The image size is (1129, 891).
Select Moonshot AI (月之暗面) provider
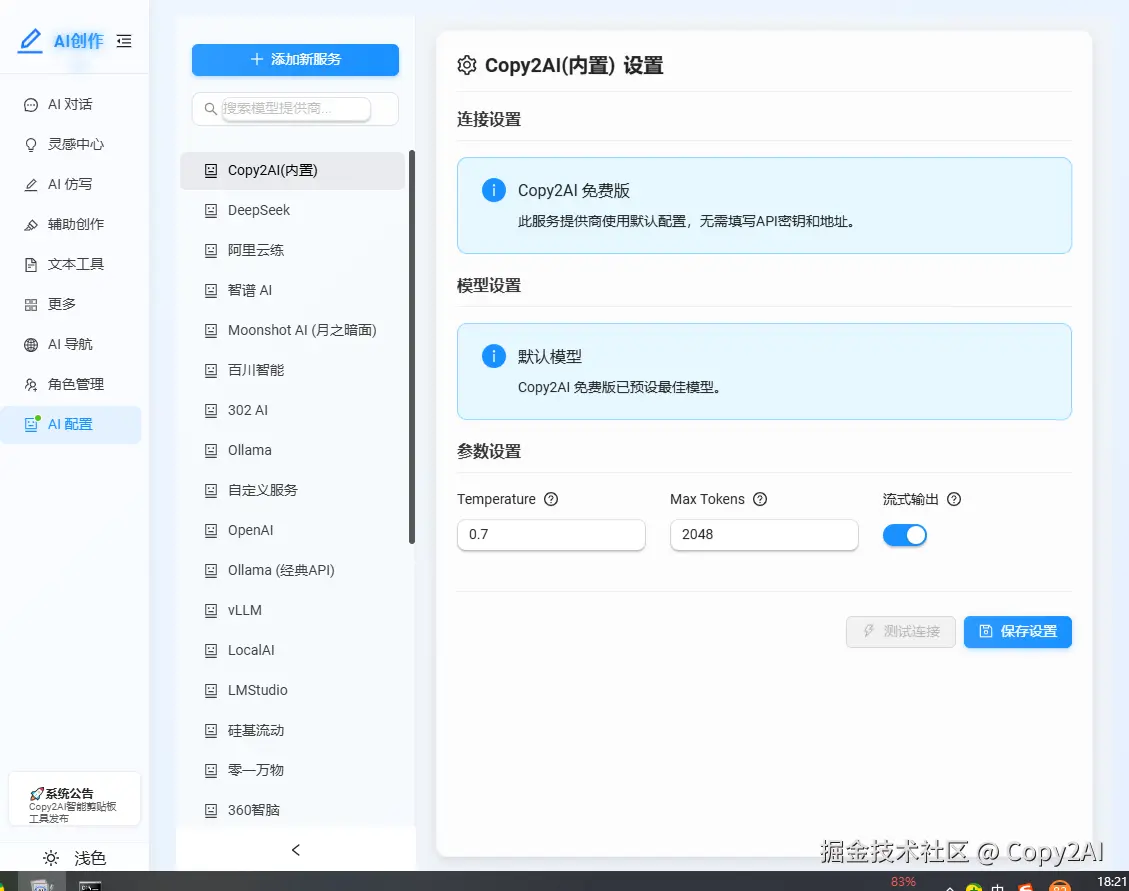tap(292, 331)
